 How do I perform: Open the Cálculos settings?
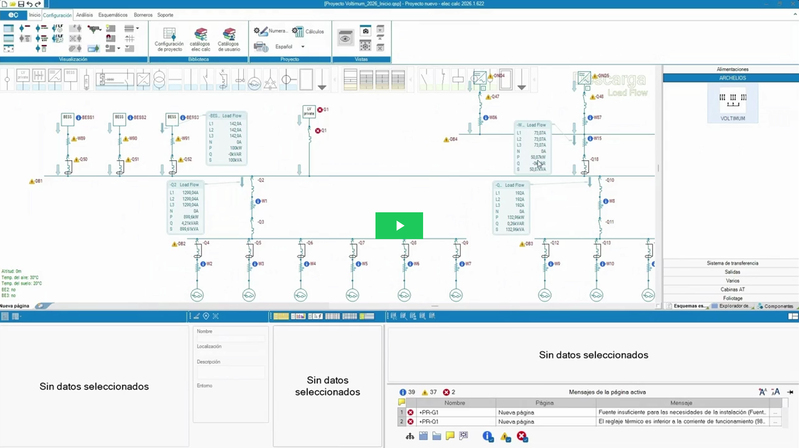coord(308,32)
